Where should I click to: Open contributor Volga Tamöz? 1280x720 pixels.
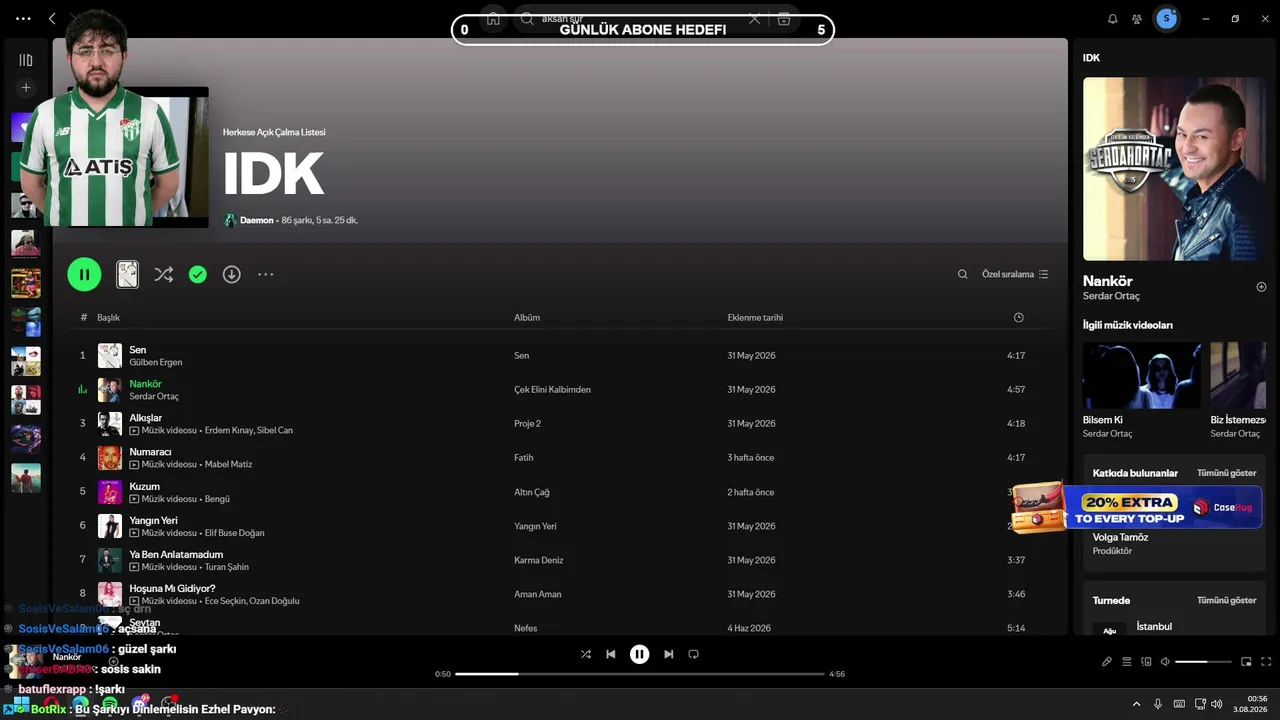point(1121,537)
